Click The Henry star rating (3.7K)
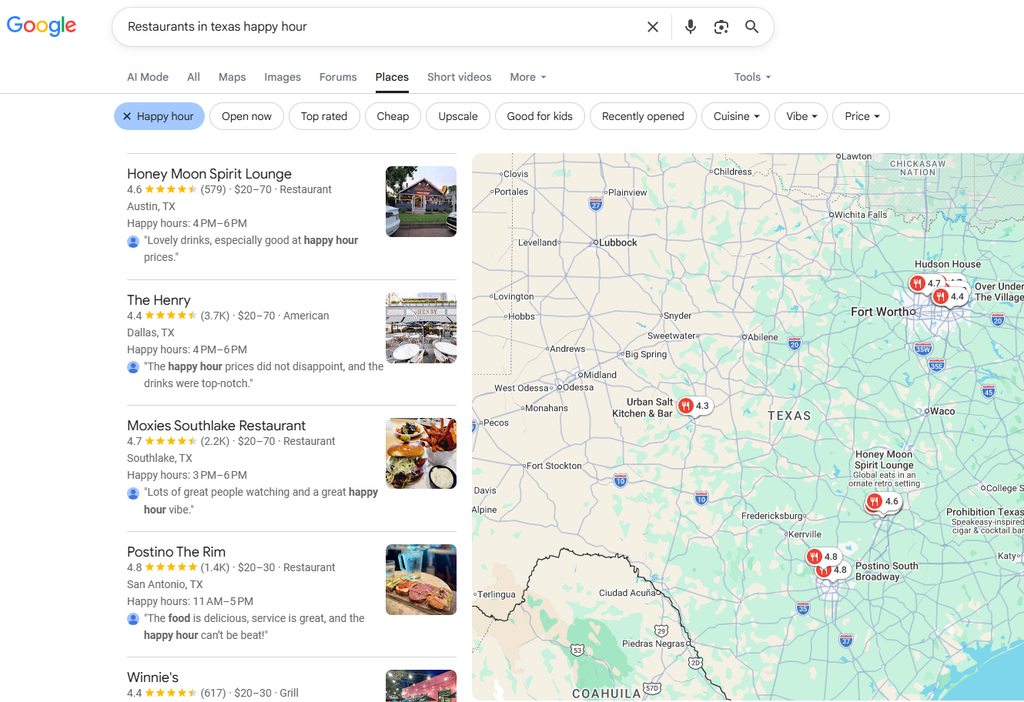 pos(178,315)
